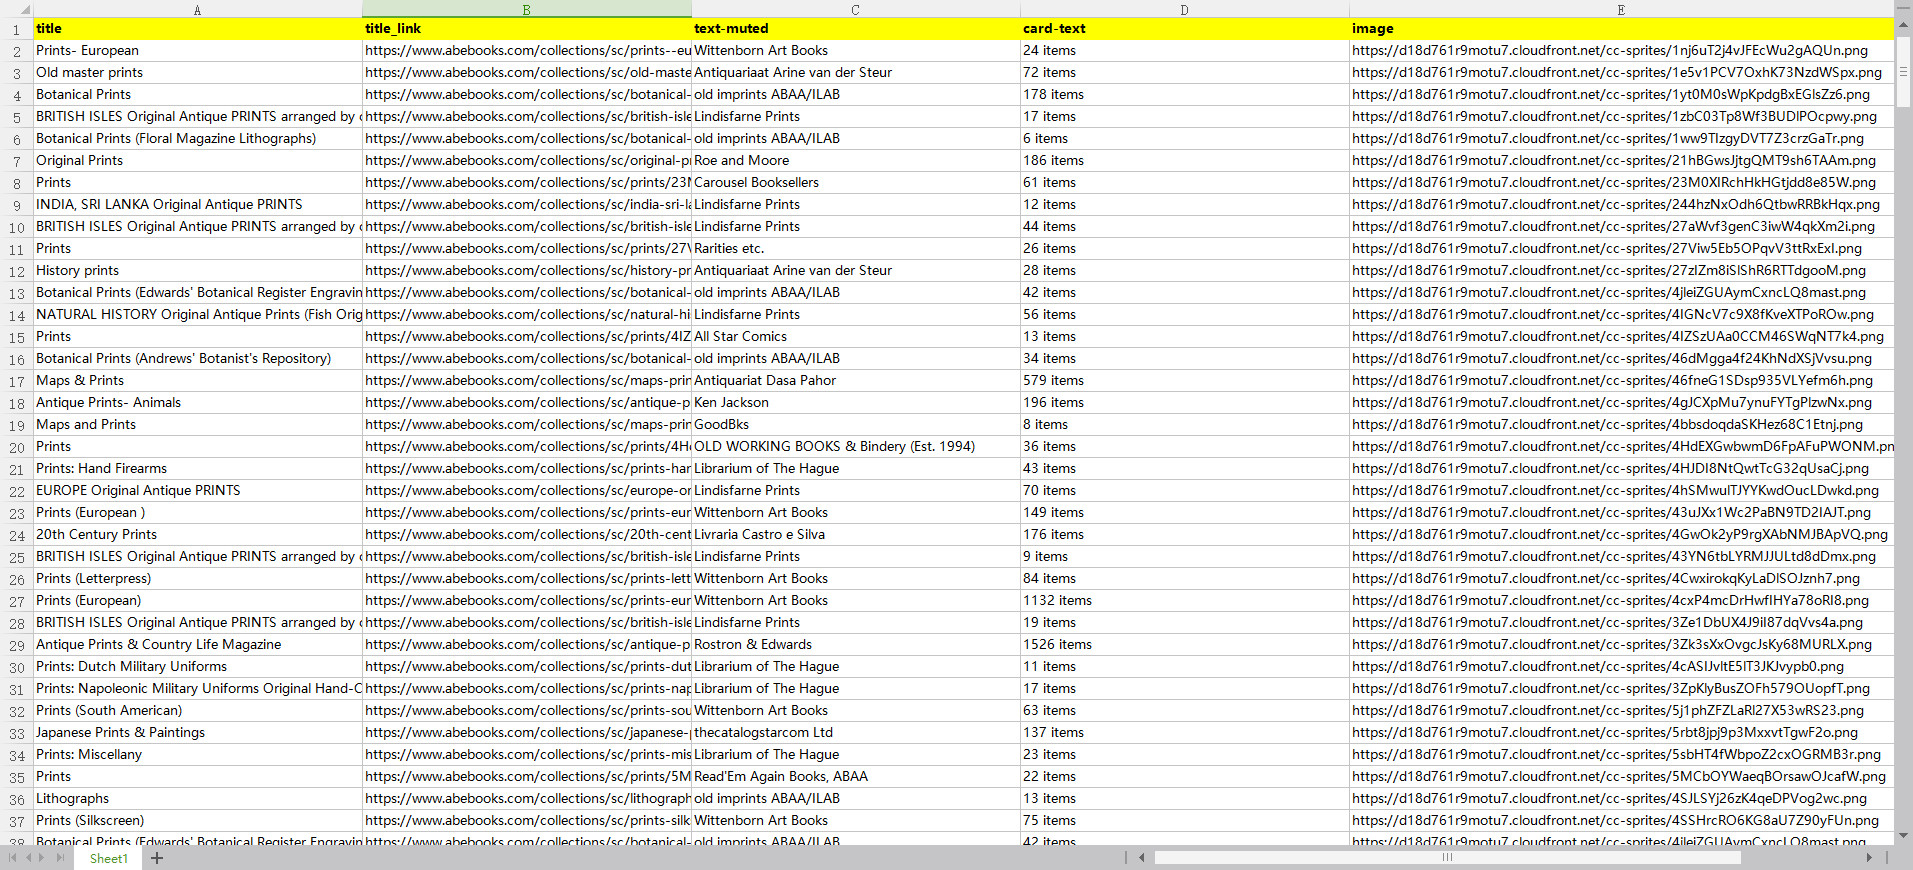Select cell '186 items'
1913x870 pixels.
(1184, 161)
